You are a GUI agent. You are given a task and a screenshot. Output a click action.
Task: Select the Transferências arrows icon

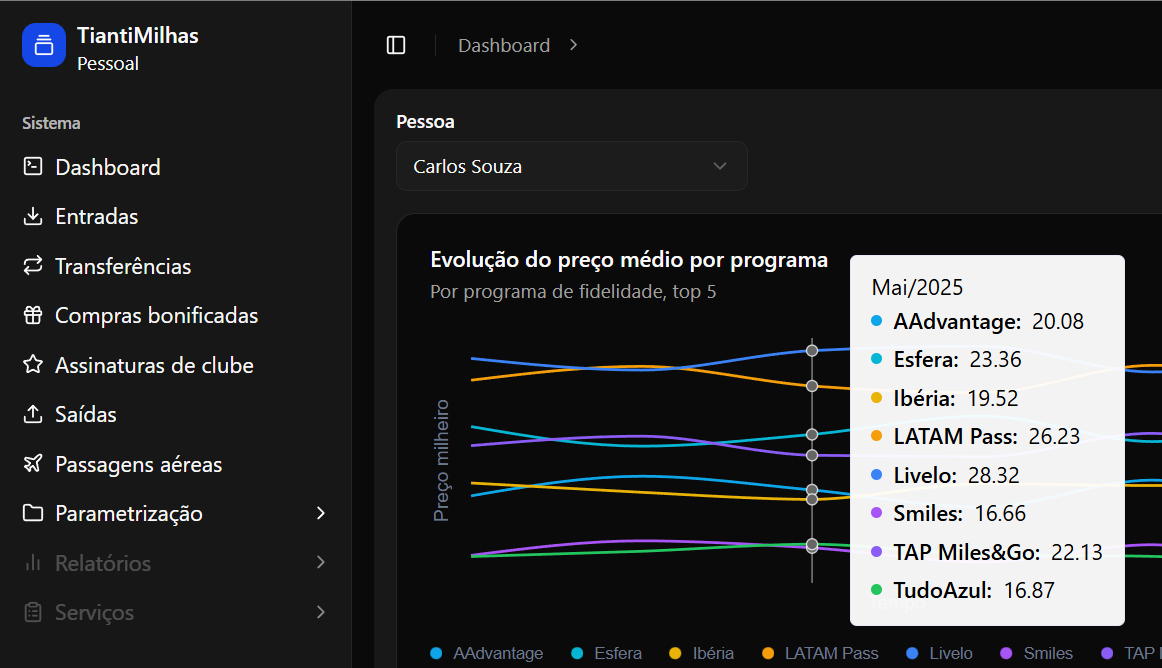pyautogui.click(x=33, y=266)
